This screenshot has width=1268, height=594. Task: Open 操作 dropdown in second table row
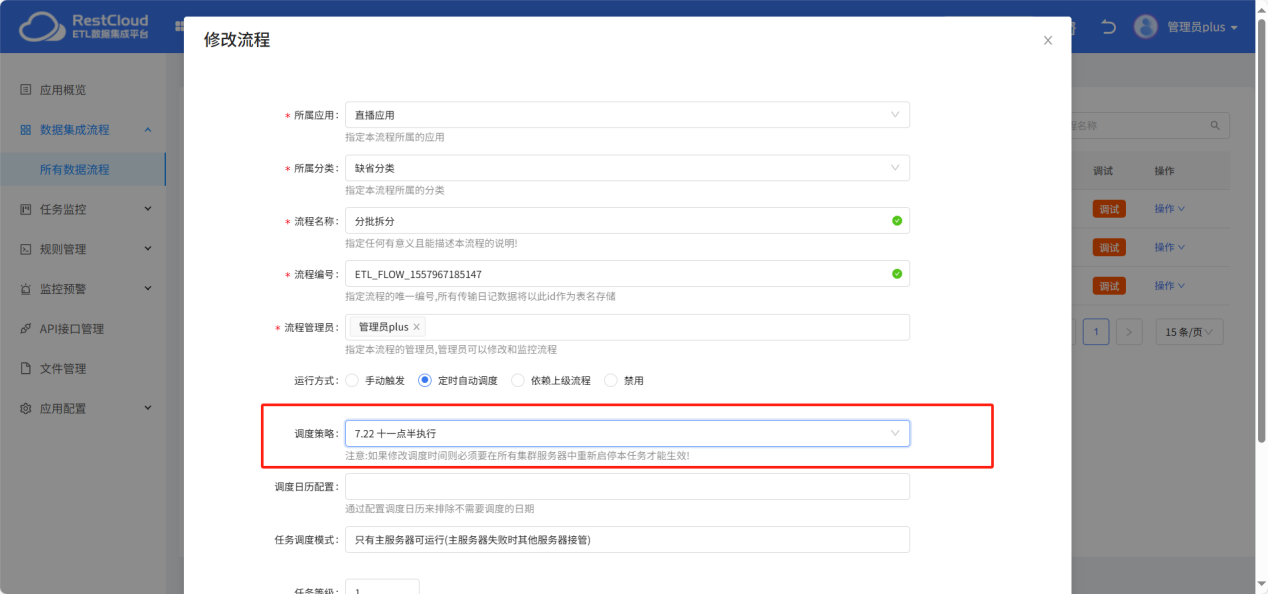coord(1169,247)
